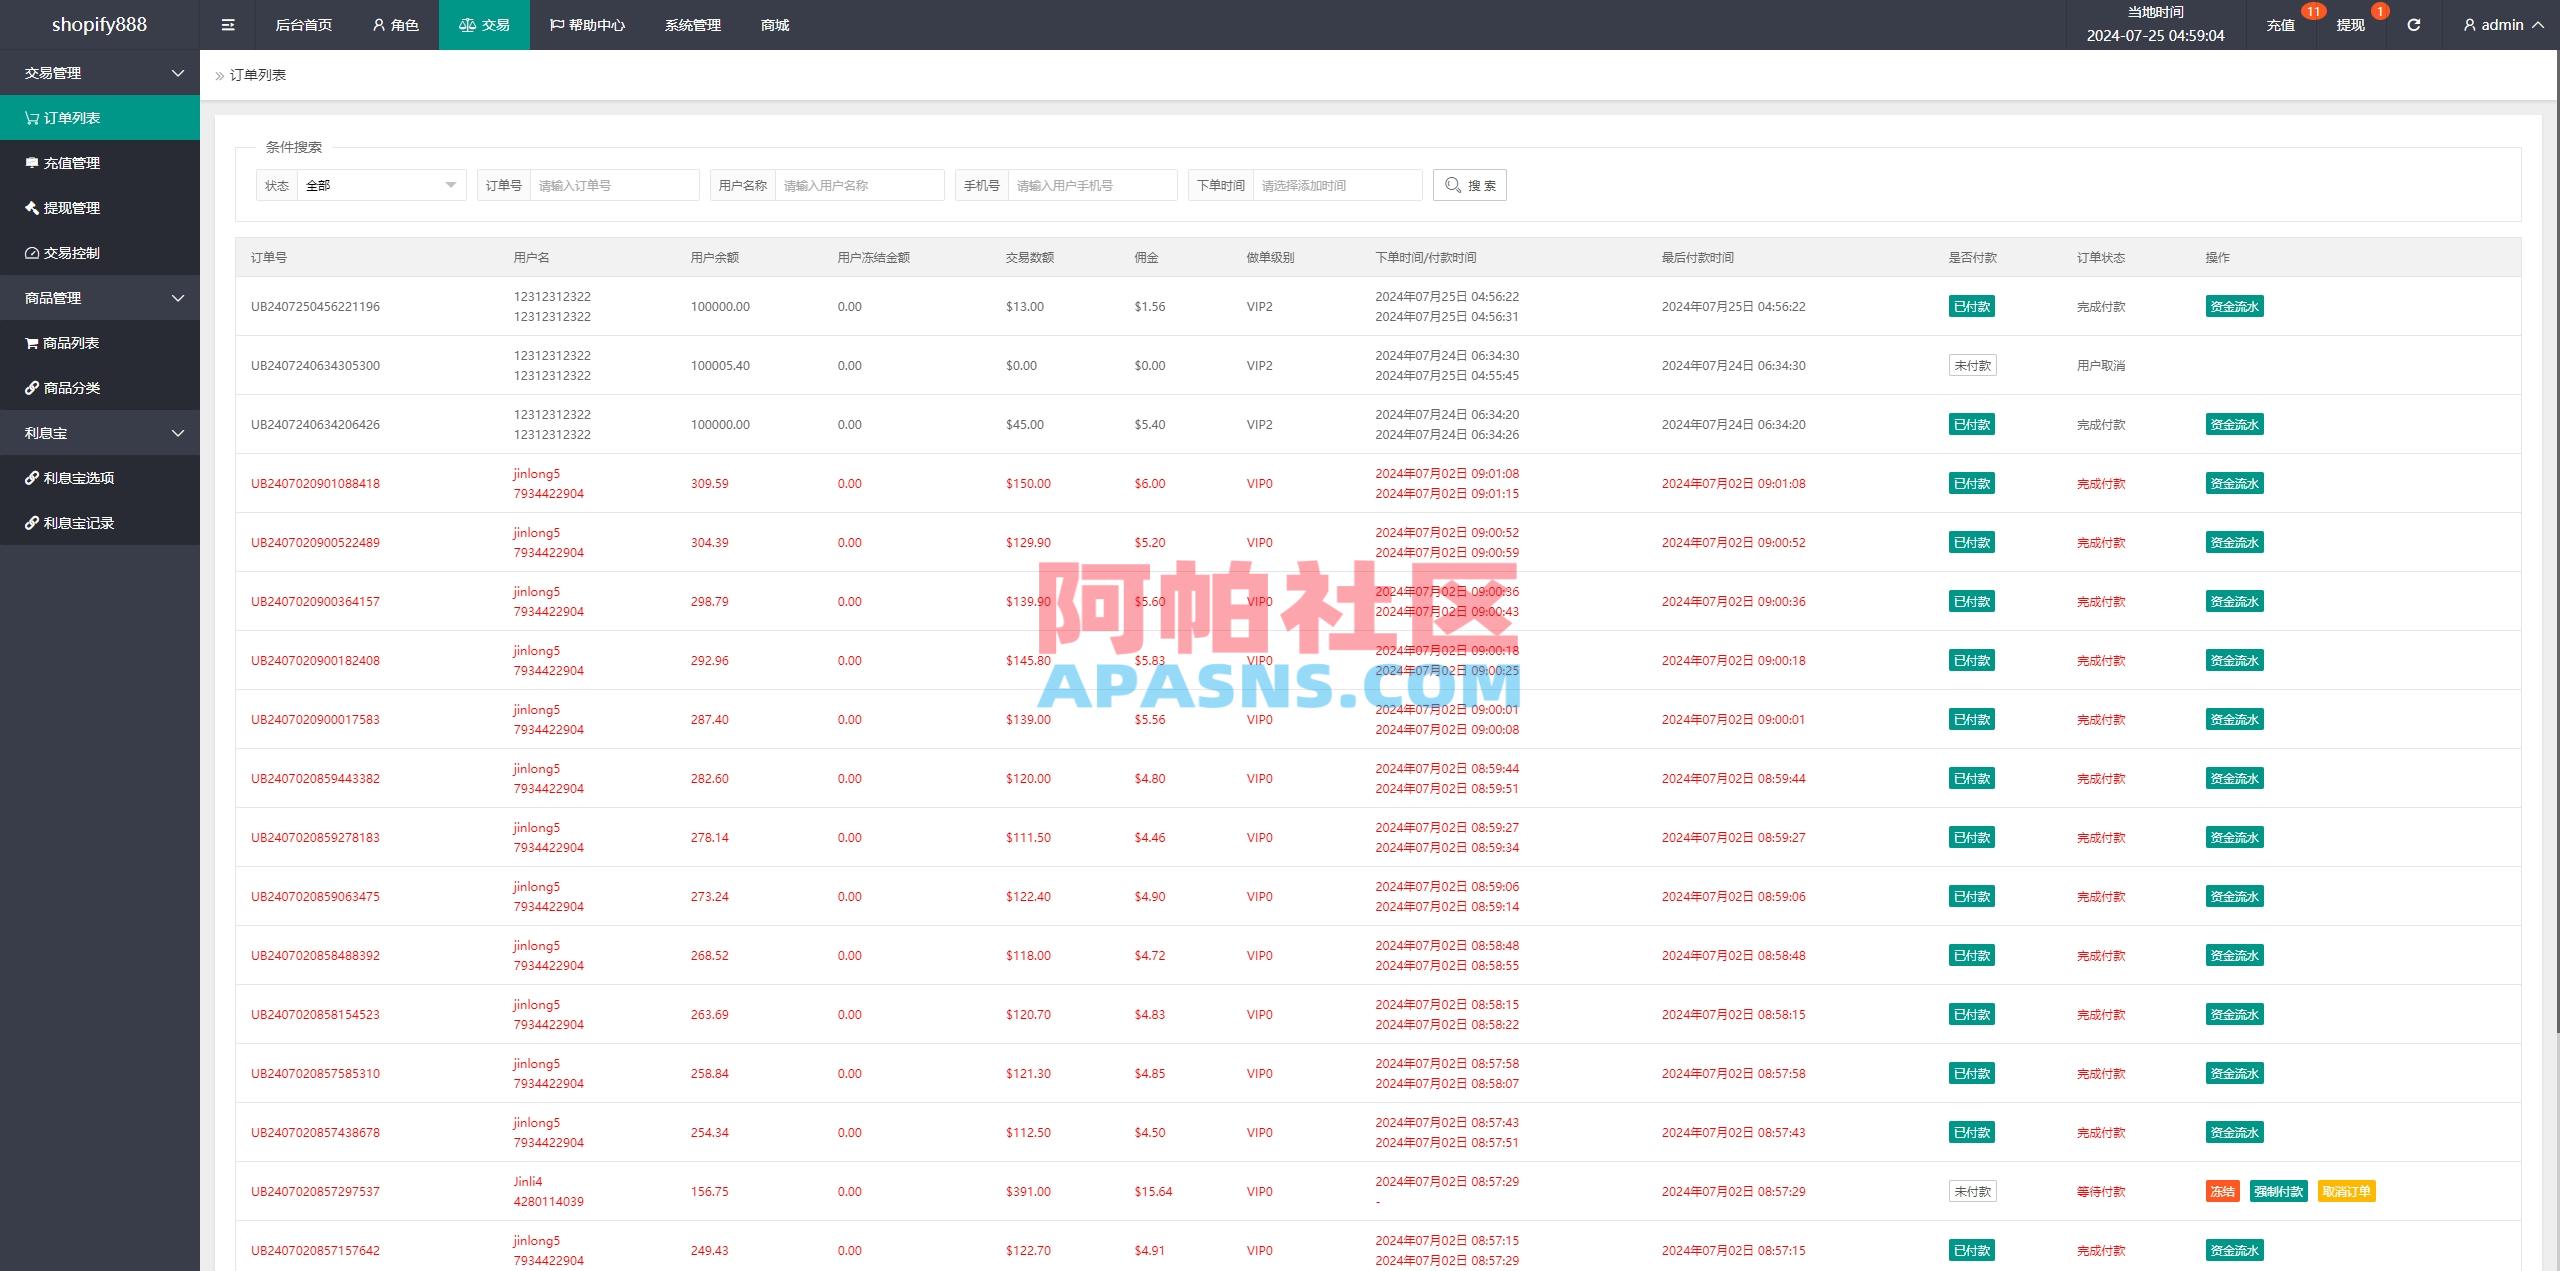Screen dimensions: 2560x1271
Task: Expand the 利息宝 sidebar group
Action: tap(100, 432)
